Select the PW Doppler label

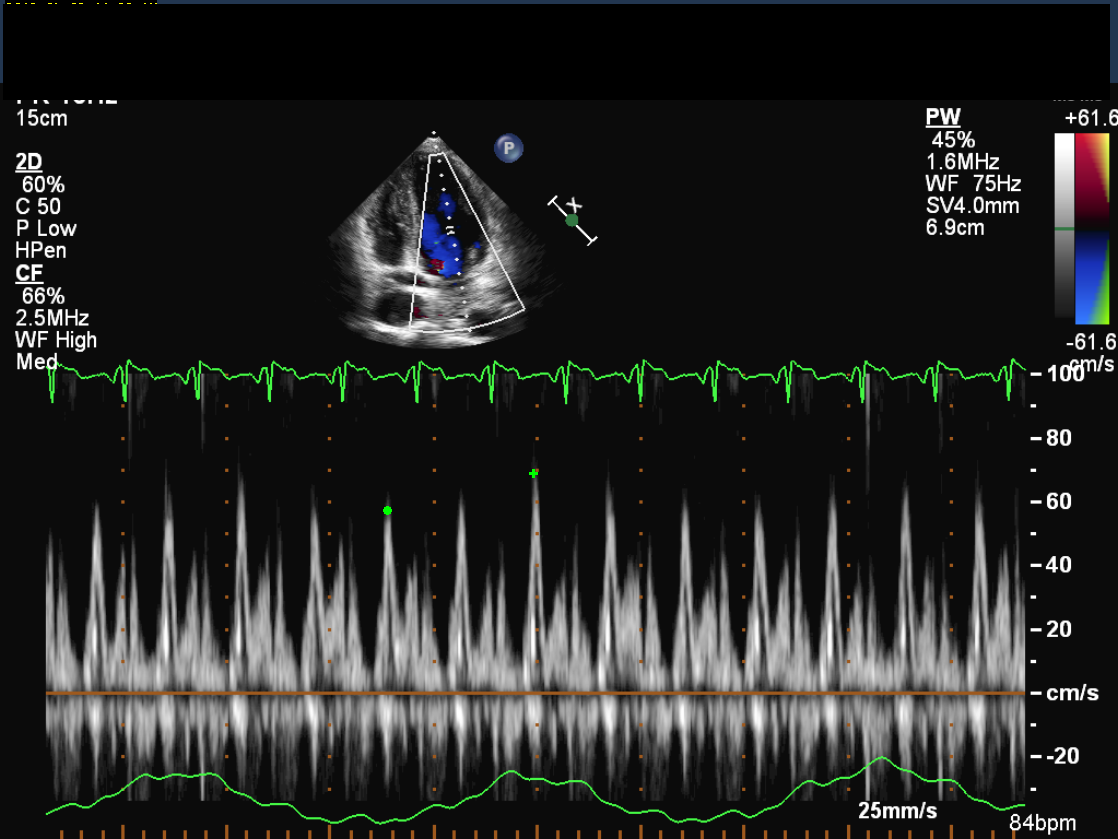coord(943,118)
